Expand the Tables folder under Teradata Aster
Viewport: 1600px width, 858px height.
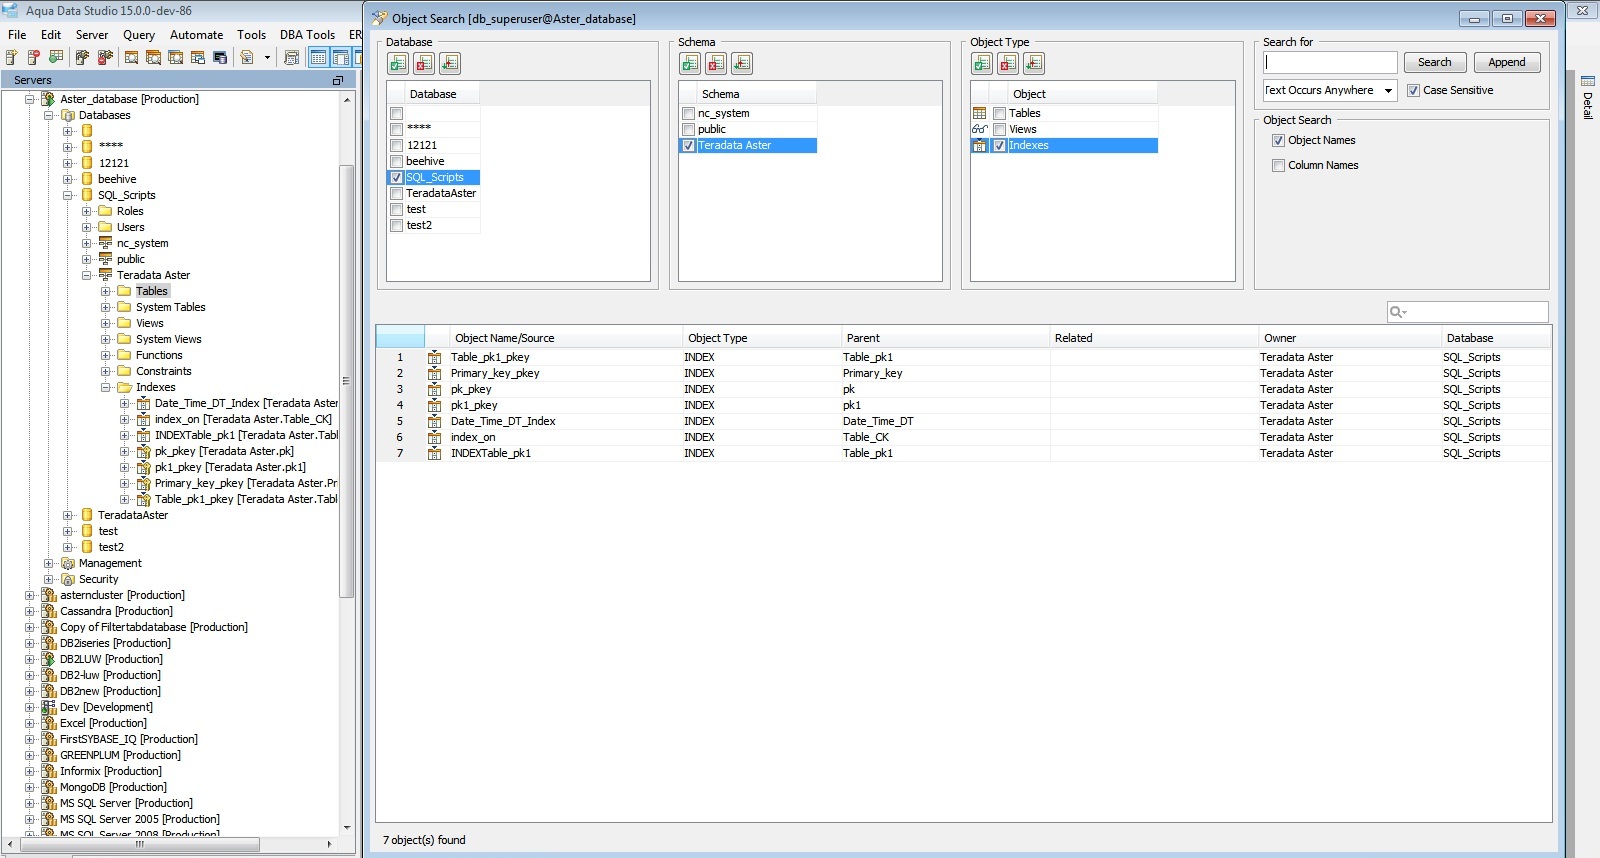tap(106, 291)
